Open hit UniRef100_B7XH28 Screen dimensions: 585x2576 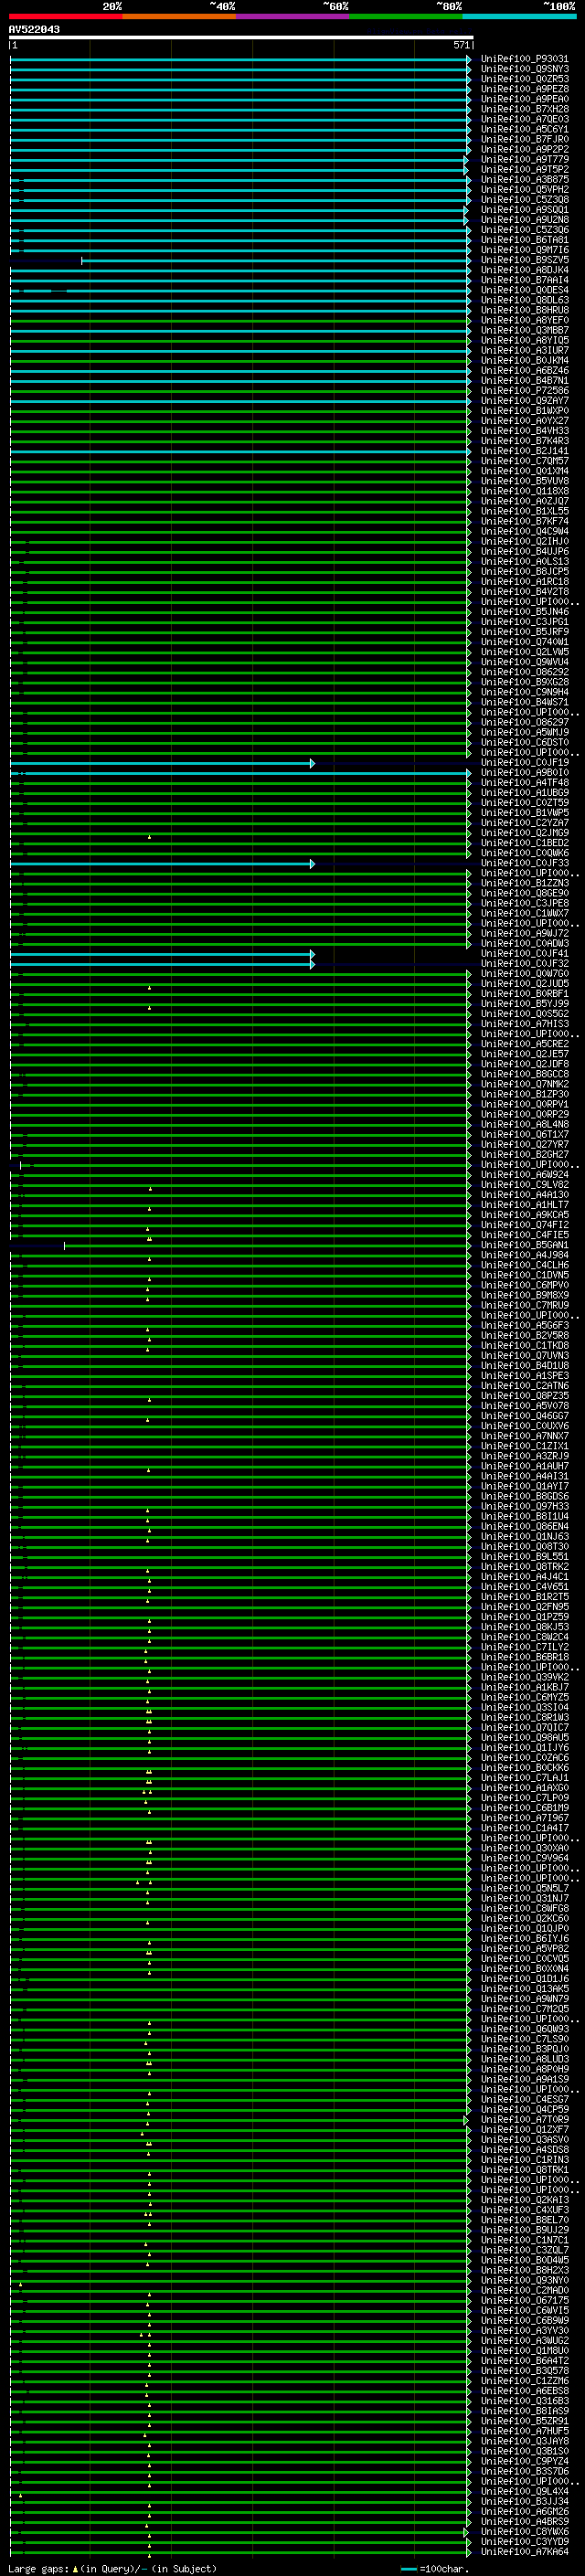coord(525,109)
